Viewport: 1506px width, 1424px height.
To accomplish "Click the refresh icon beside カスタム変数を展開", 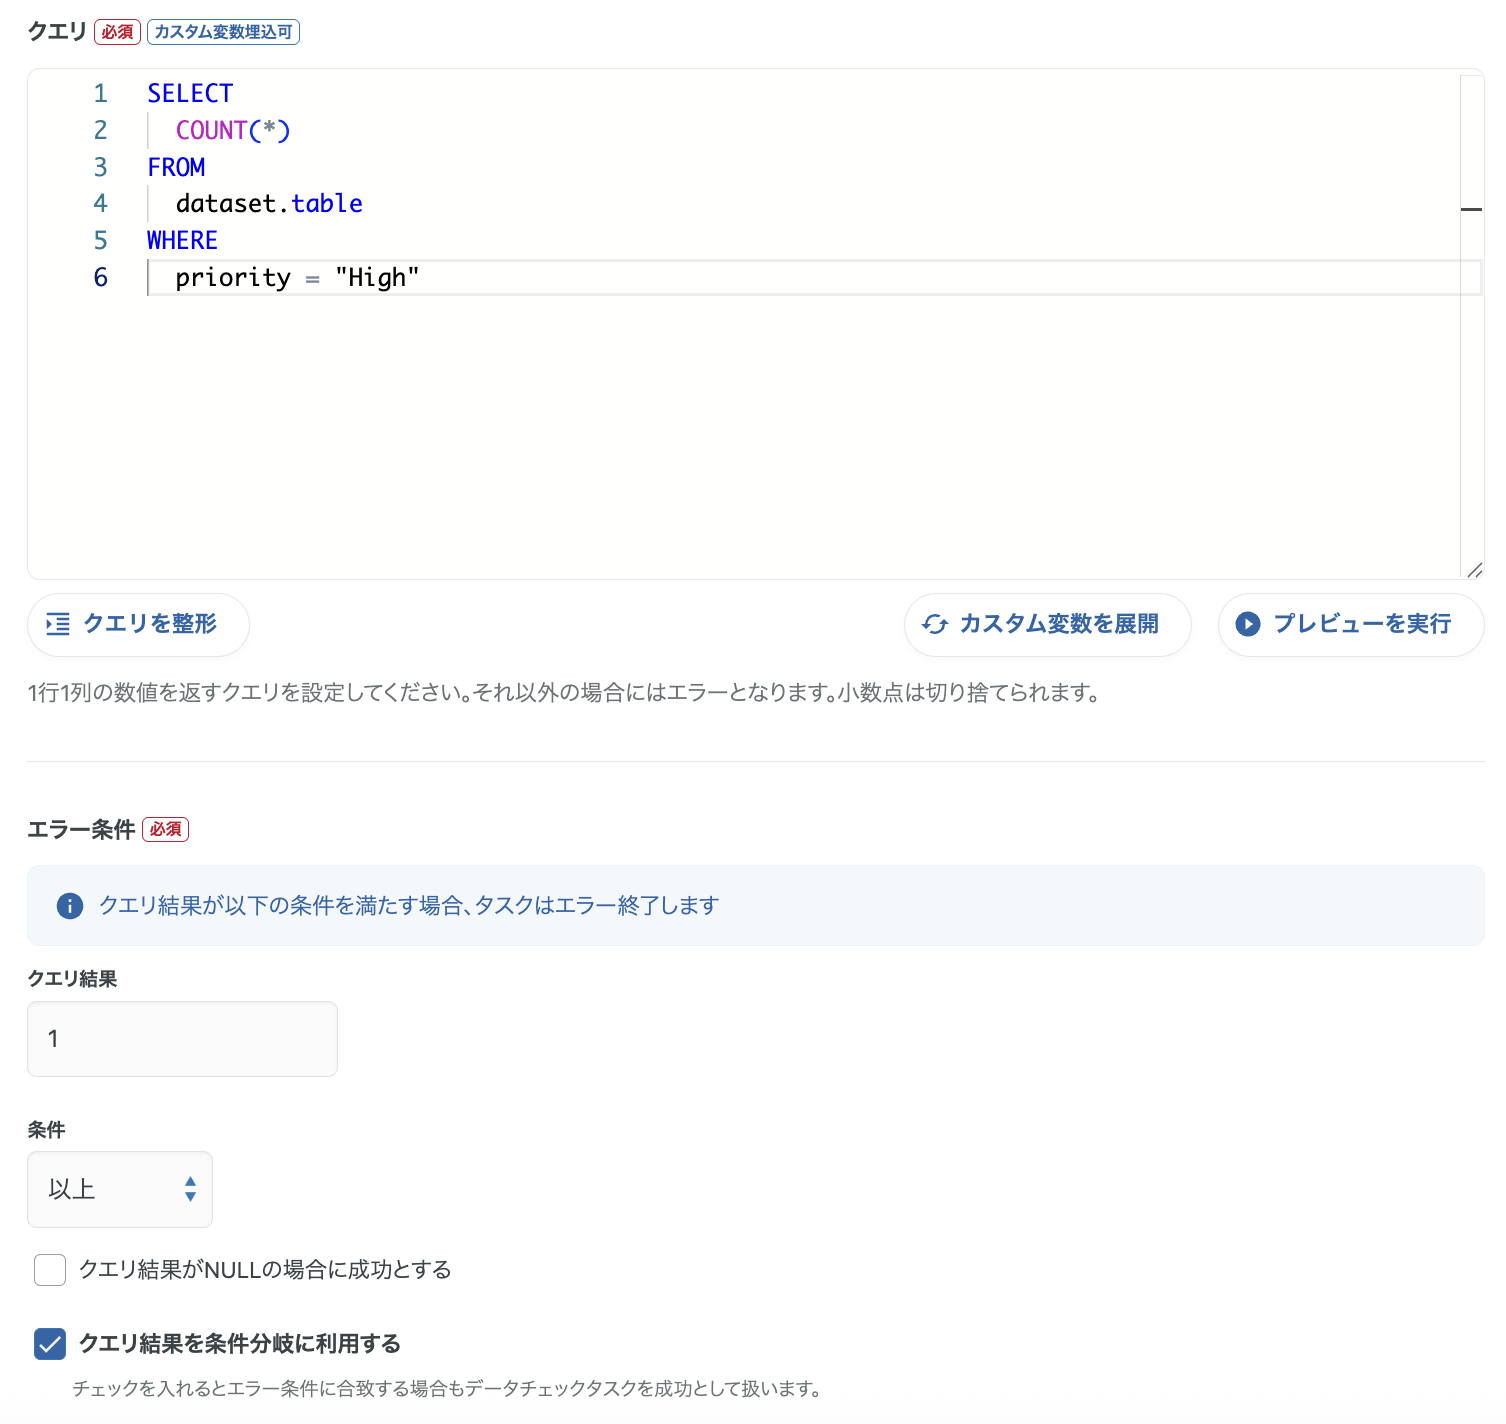I will pyautogui.click(x=936, y=624).
